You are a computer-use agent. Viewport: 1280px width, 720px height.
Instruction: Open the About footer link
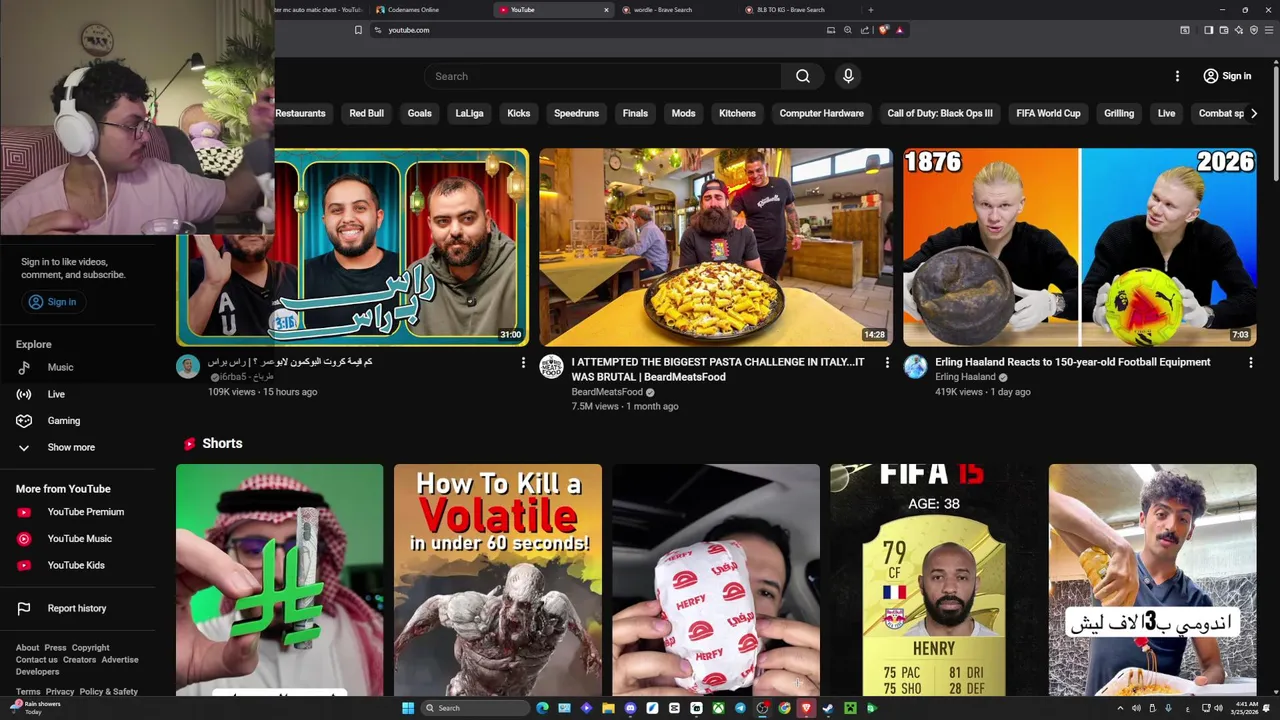click(27, 648)
